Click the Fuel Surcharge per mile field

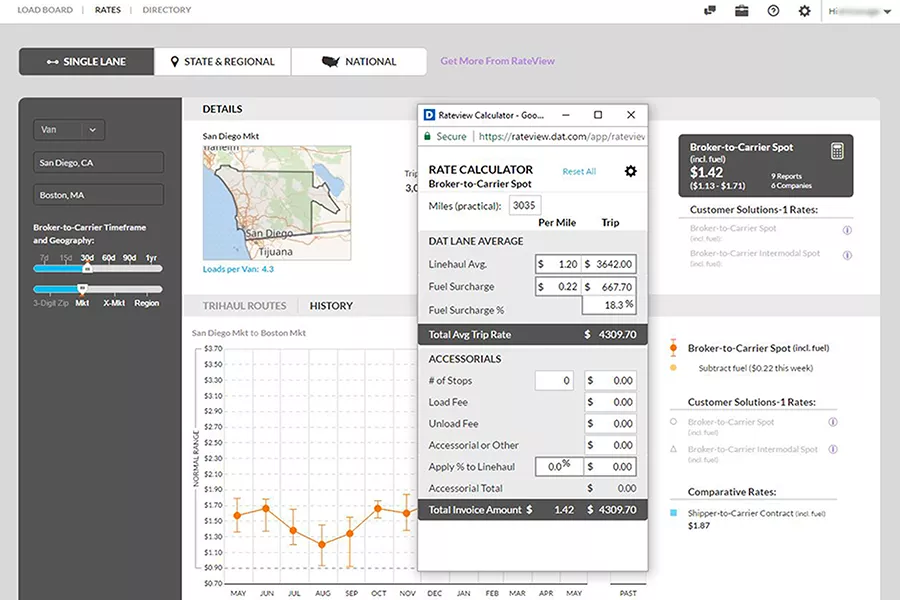click(x=558, y=287)
